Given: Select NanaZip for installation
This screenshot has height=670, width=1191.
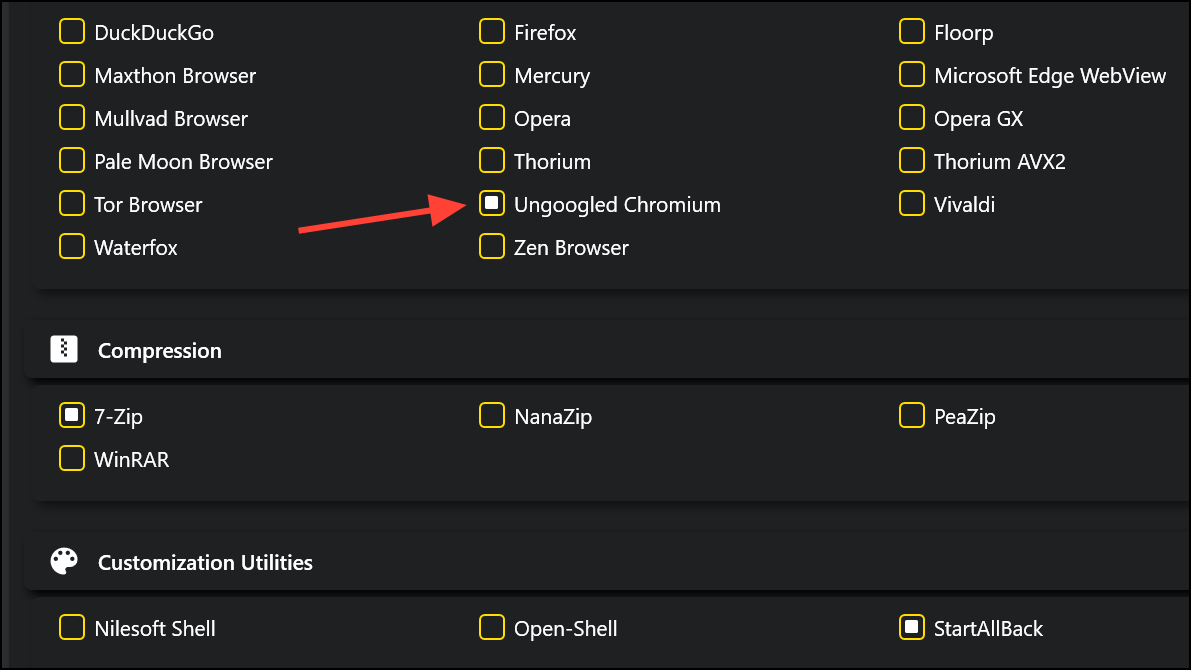Looking at the screenshot, I should tap(491, 416).
